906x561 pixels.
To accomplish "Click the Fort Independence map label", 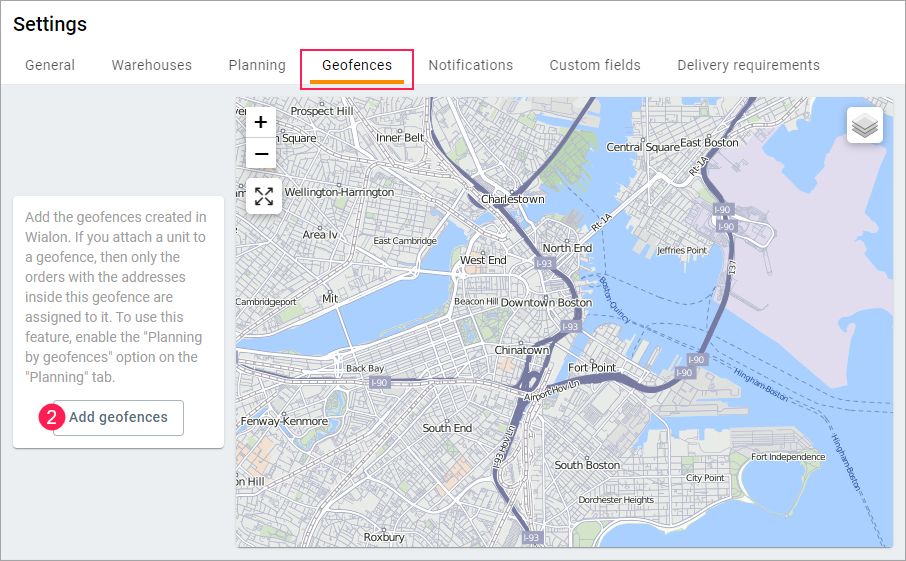I will 788,457.
